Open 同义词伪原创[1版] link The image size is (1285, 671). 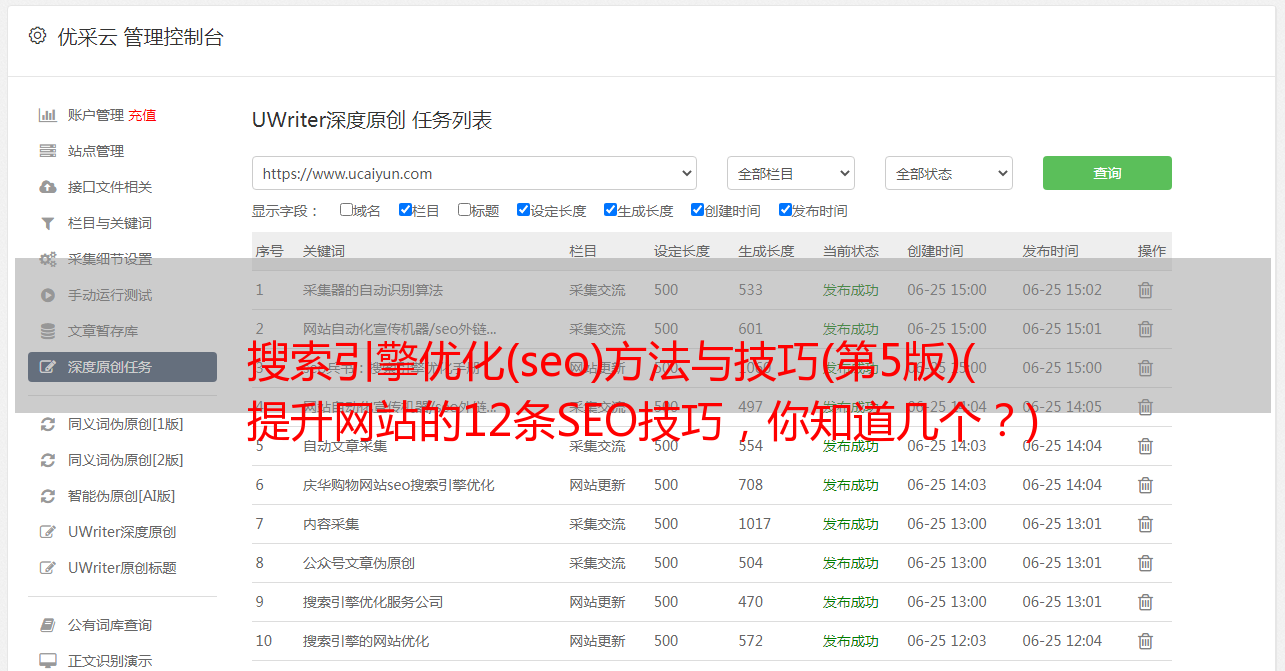tap(125, 424)
